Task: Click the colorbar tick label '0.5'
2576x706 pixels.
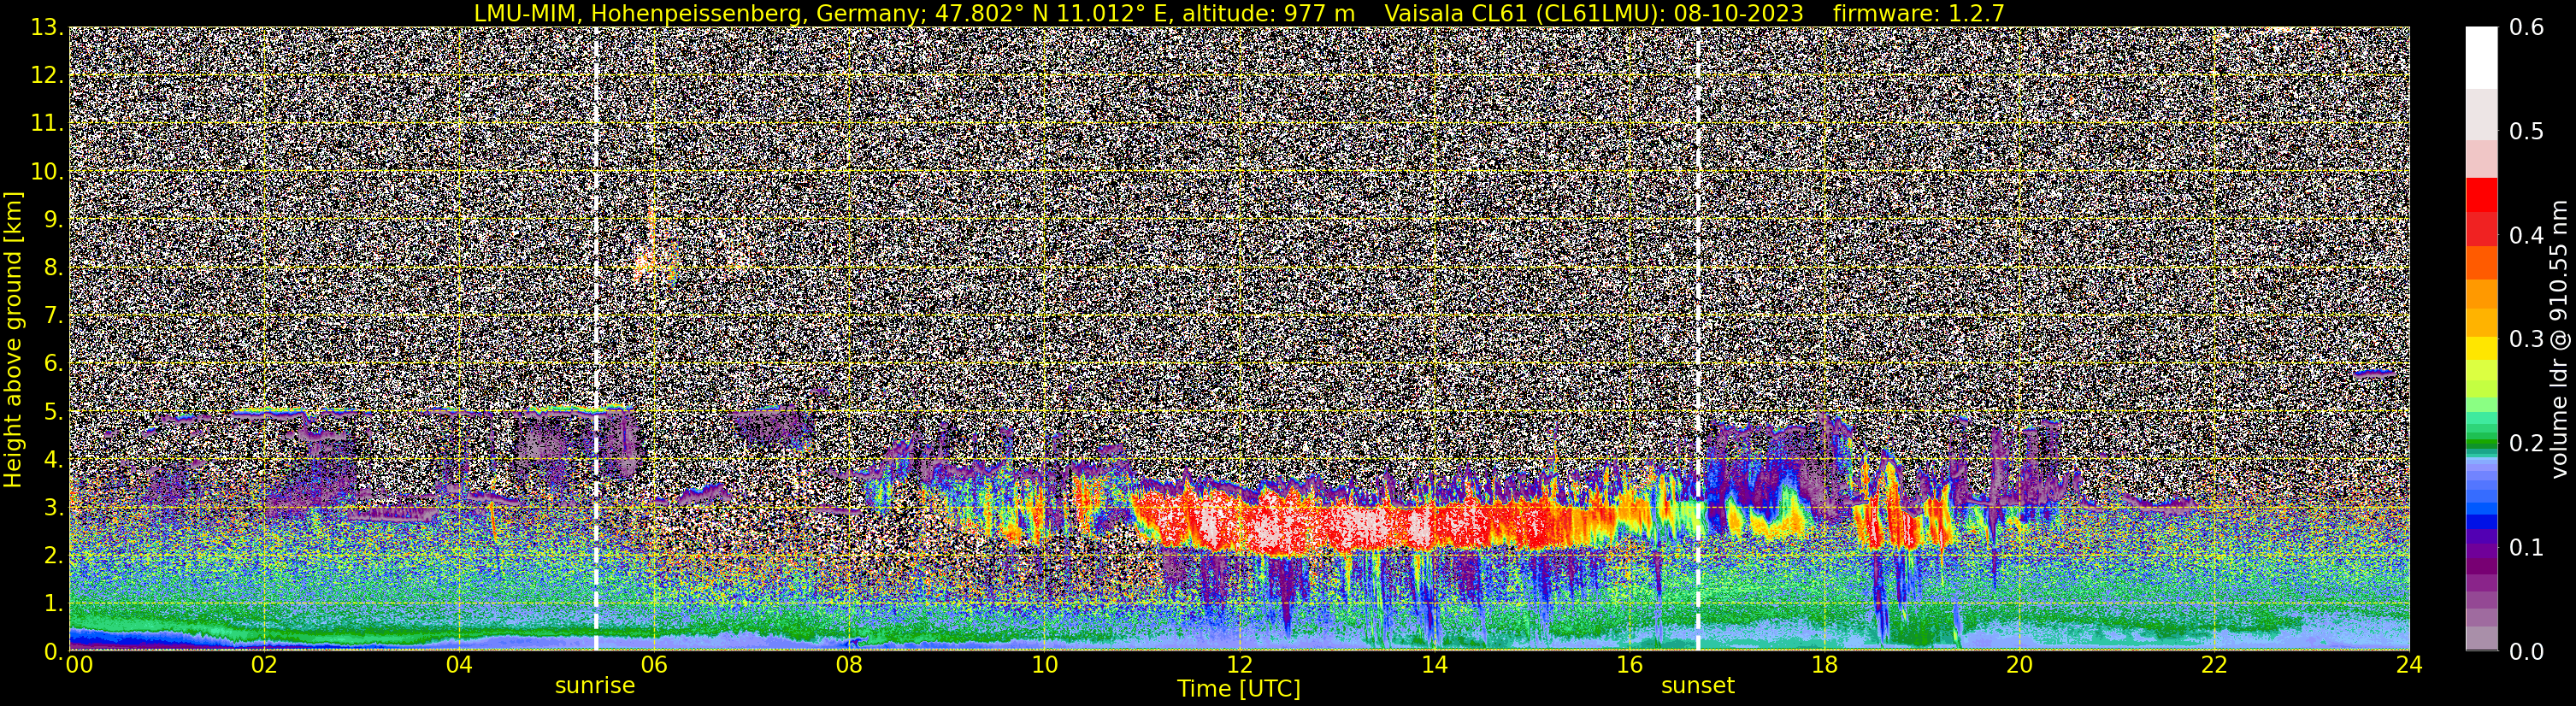Action: tap(2527, 132)
